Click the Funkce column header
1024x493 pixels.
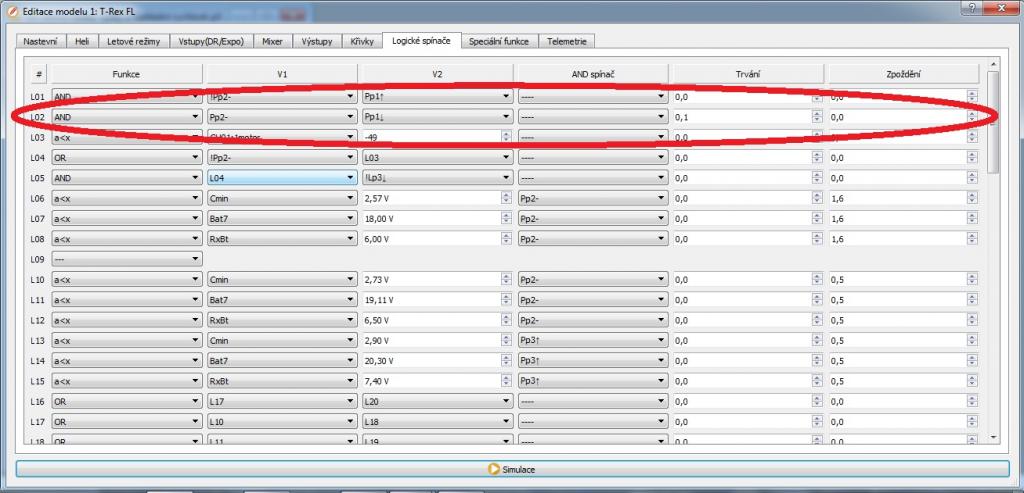click(x=126, y=74)
